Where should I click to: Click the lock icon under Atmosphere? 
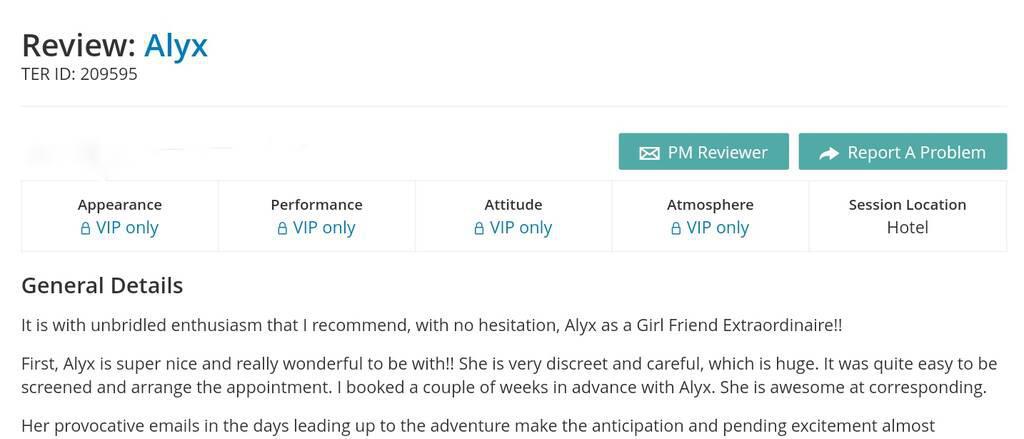pos(676,228)
